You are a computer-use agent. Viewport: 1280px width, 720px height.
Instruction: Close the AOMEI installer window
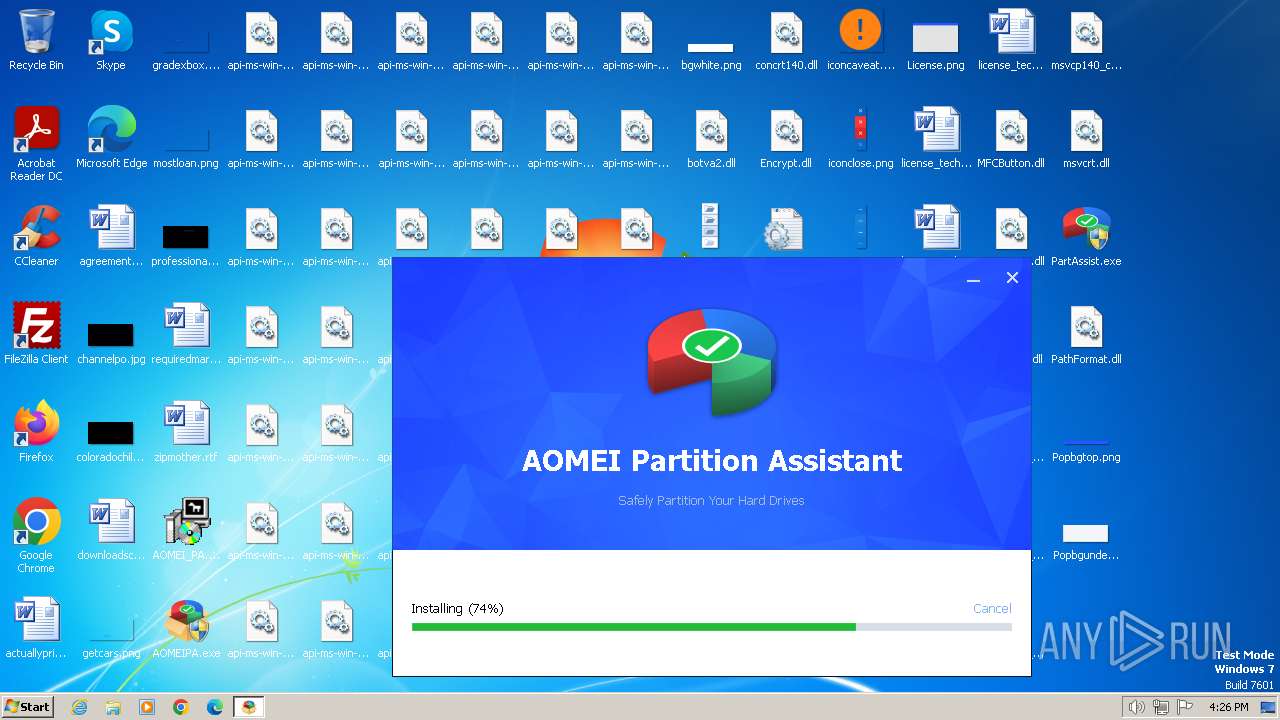click(x=1012, y=278)
